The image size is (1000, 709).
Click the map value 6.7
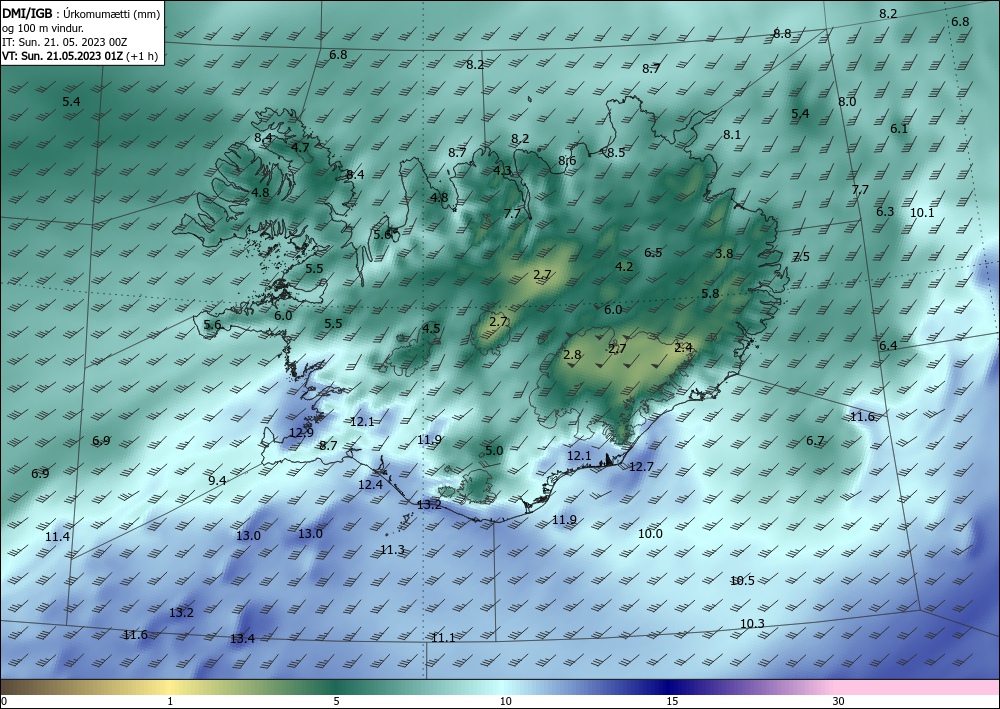815,441
